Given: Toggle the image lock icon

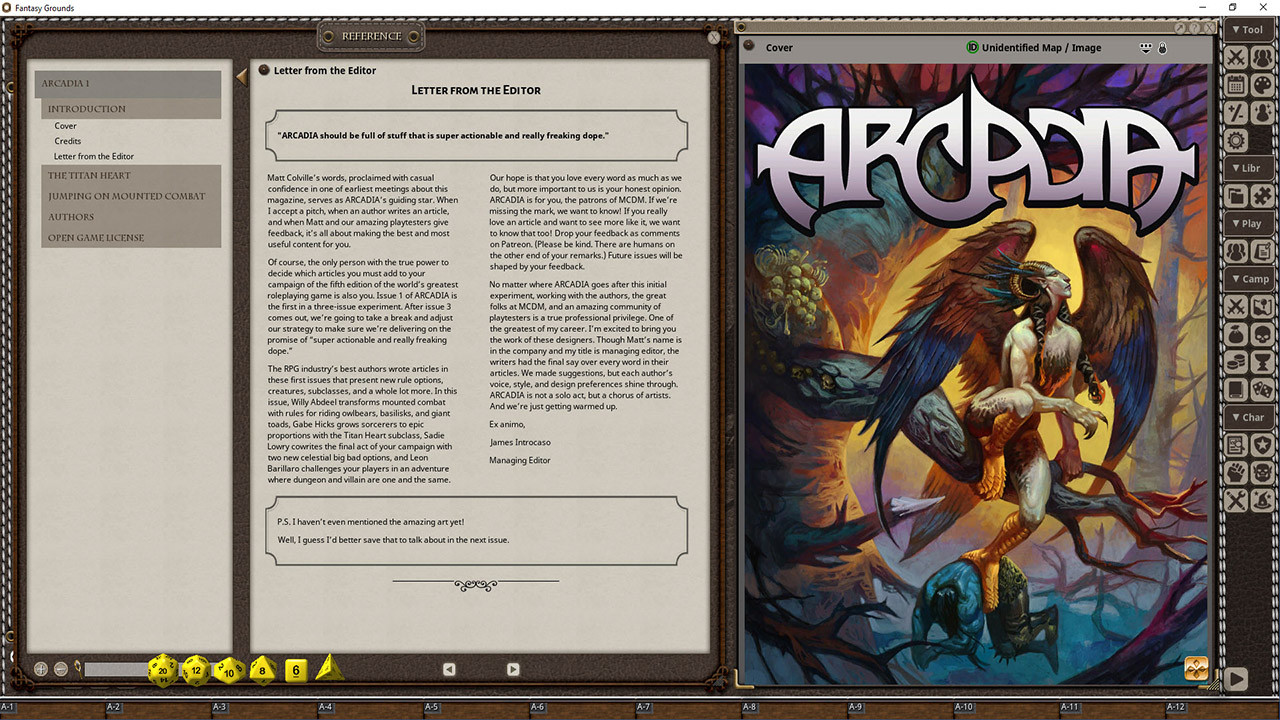Looking at the screenshot, I should click(x=1163, y=48).
